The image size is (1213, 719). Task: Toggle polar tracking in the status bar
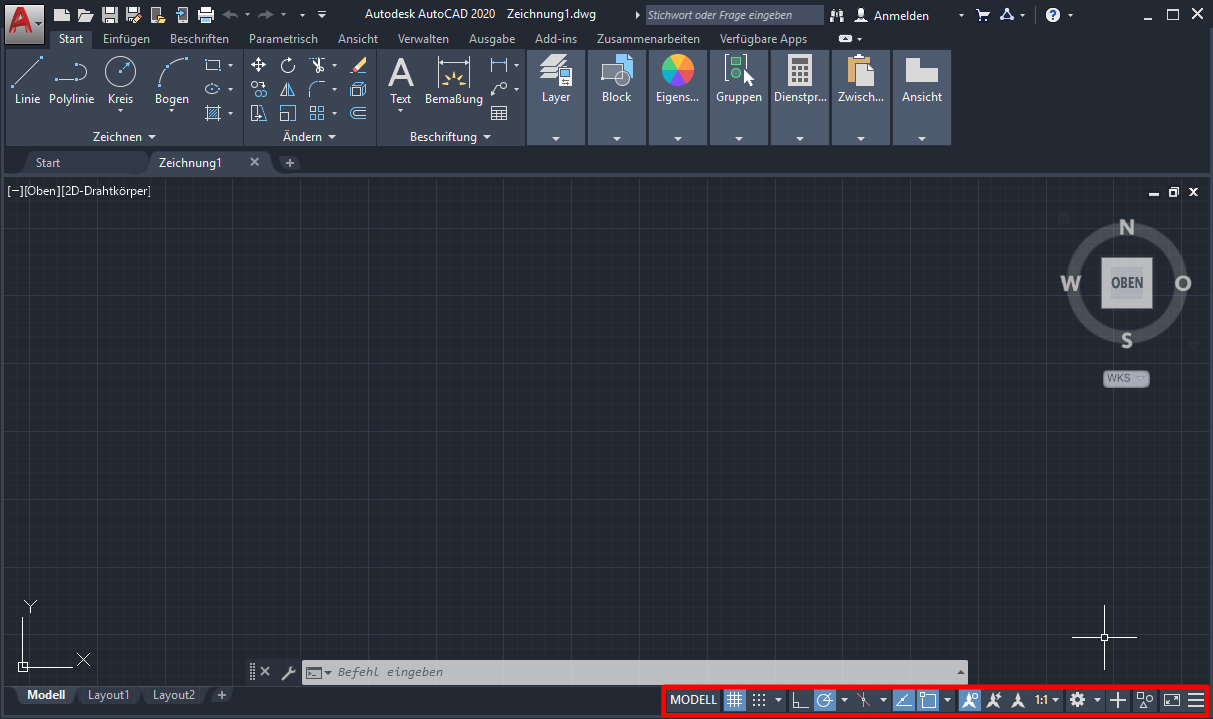click(825, 700)
